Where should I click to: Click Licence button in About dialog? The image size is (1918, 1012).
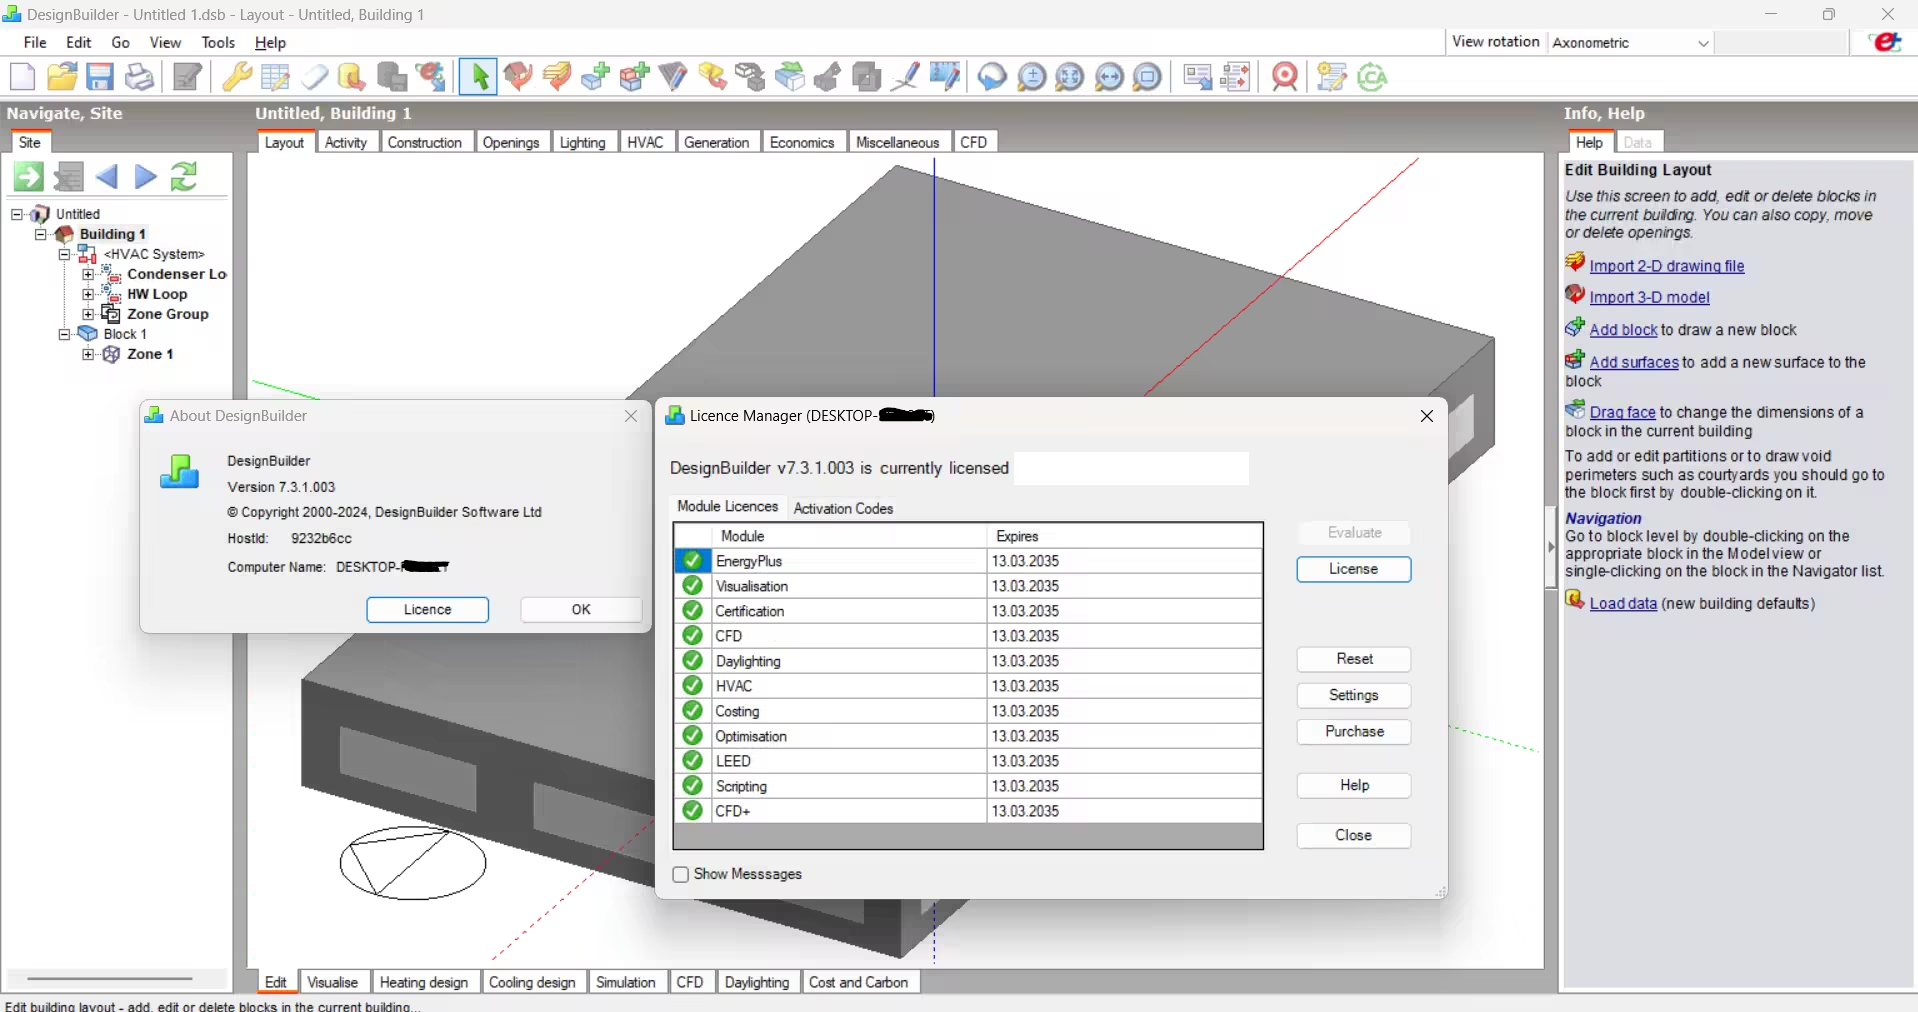(427, 610)
